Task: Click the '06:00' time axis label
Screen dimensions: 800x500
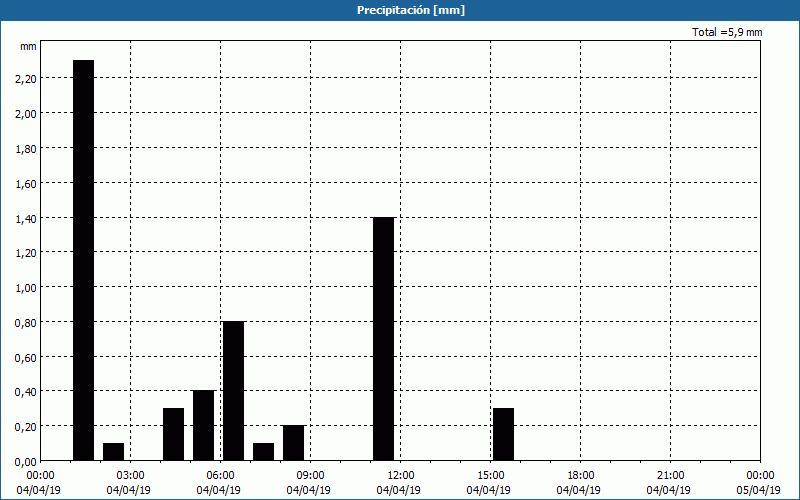Action: [x=220, y=476]
